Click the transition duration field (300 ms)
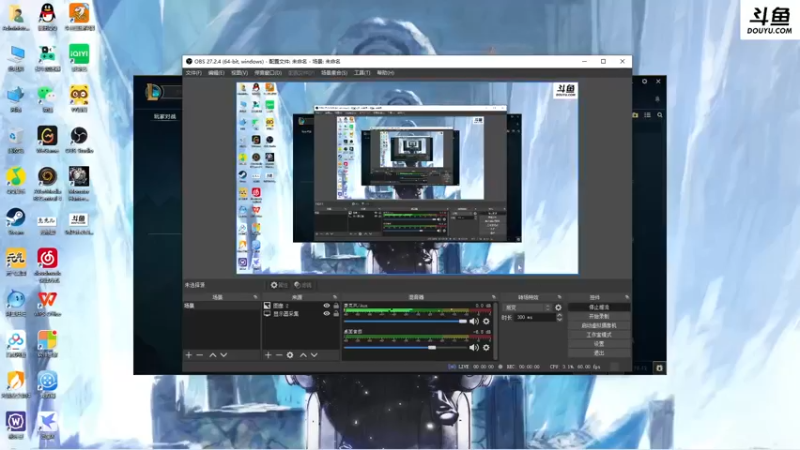This screenshot has height=450, width=800. click(x=535, y=317)
